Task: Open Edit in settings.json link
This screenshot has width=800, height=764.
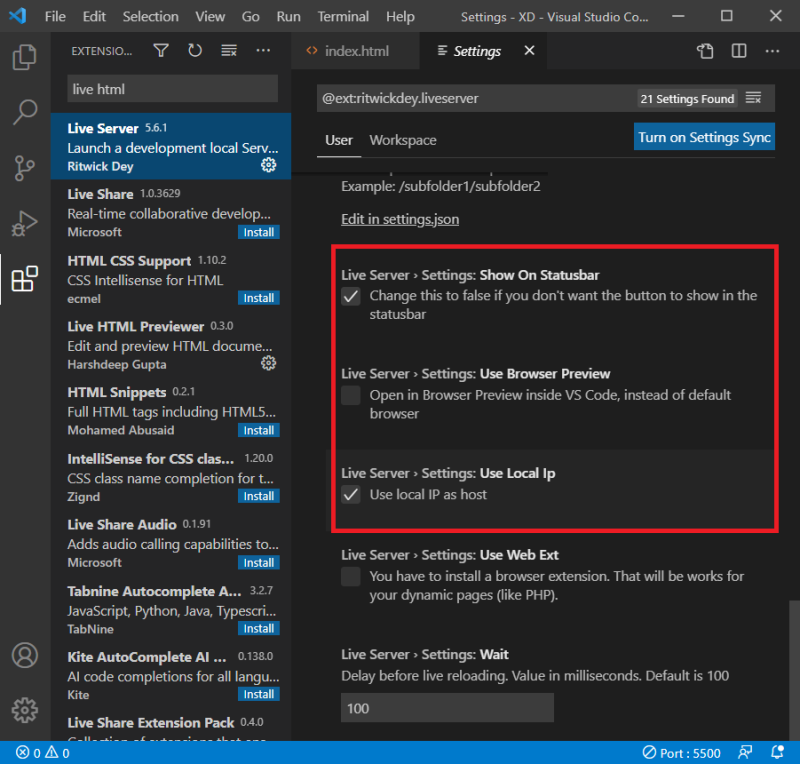Action: click(399, 218)
